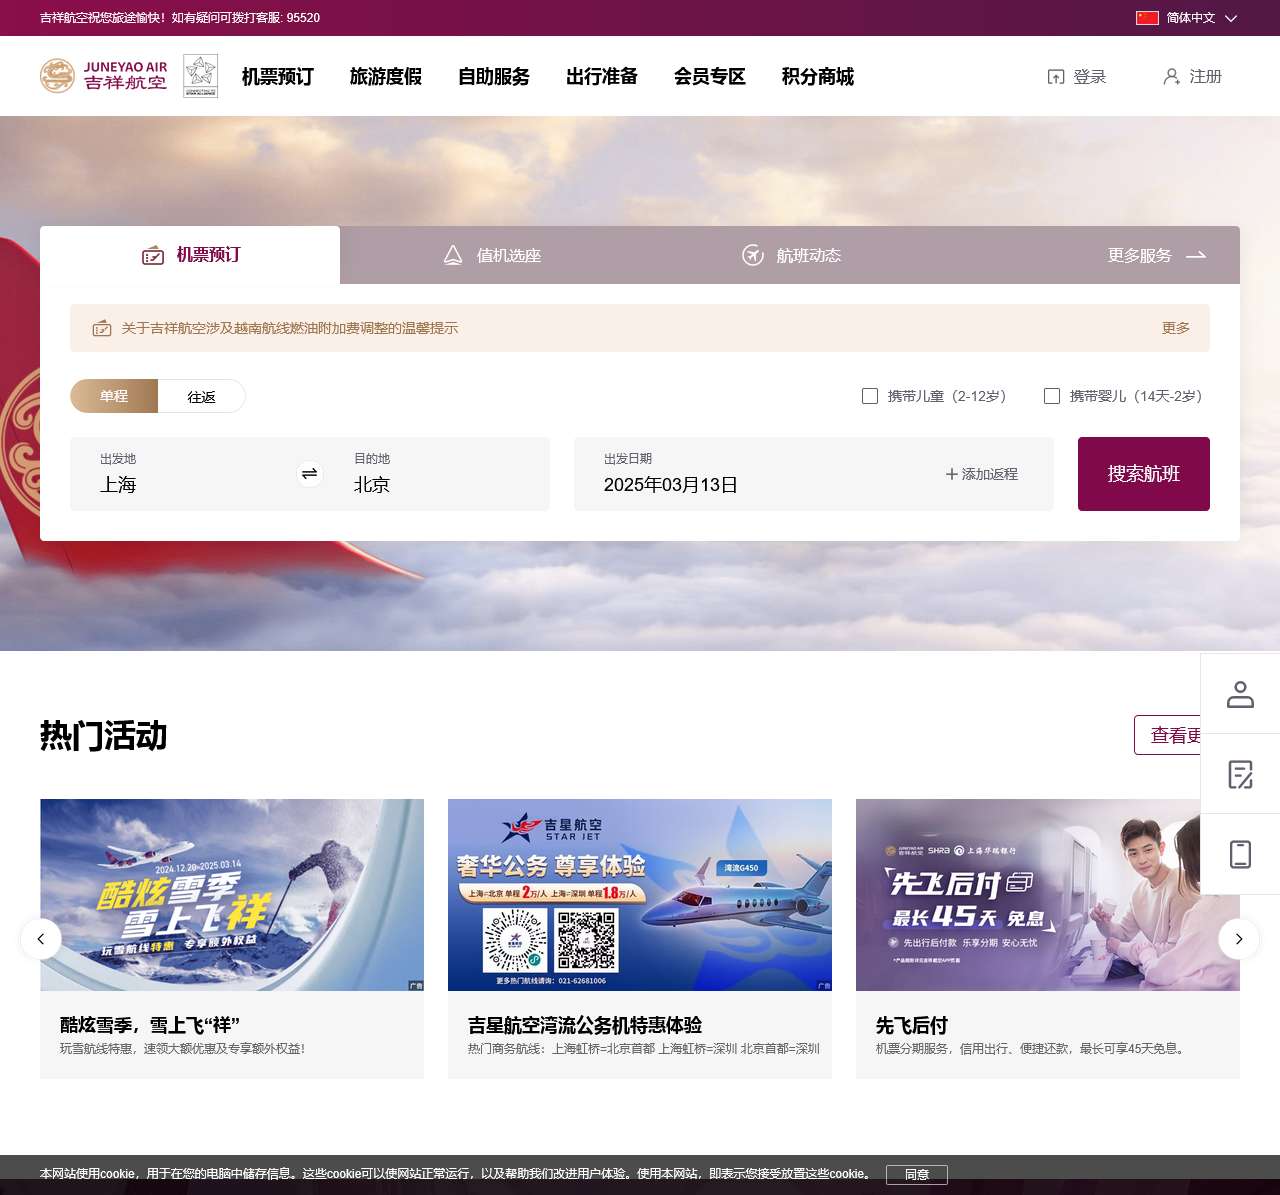Click the 注册 register person icon
The width and height of the screenshot is (1280, 1195).
click(x=1170, y=76)
